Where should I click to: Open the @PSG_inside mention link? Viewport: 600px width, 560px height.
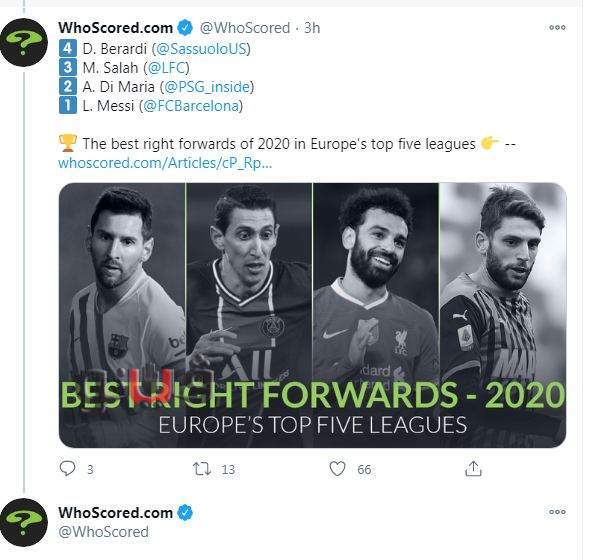(x=207, y=87)
